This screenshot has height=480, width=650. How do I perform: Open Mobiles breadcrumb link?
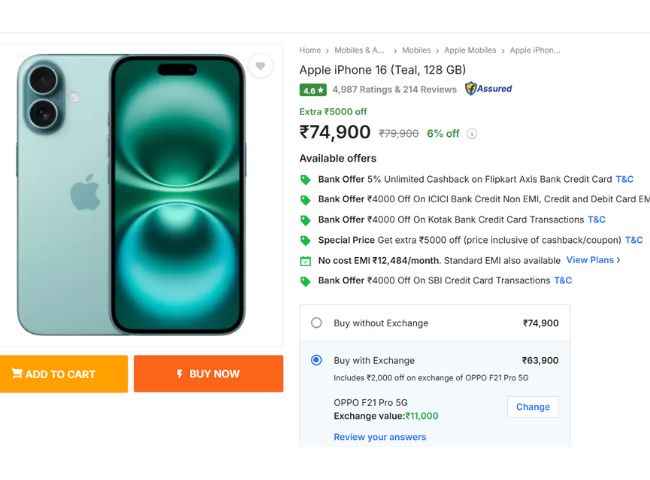click(x=416, y=50)
